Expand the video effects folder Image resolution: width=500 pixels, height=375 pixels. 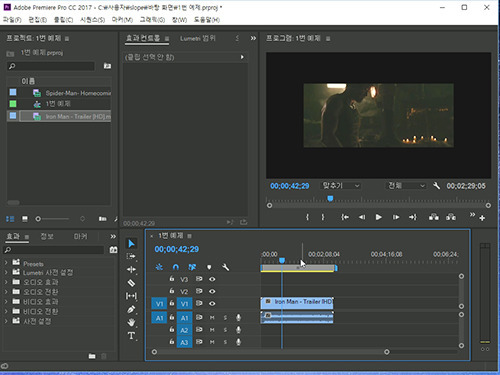(6, 302)
